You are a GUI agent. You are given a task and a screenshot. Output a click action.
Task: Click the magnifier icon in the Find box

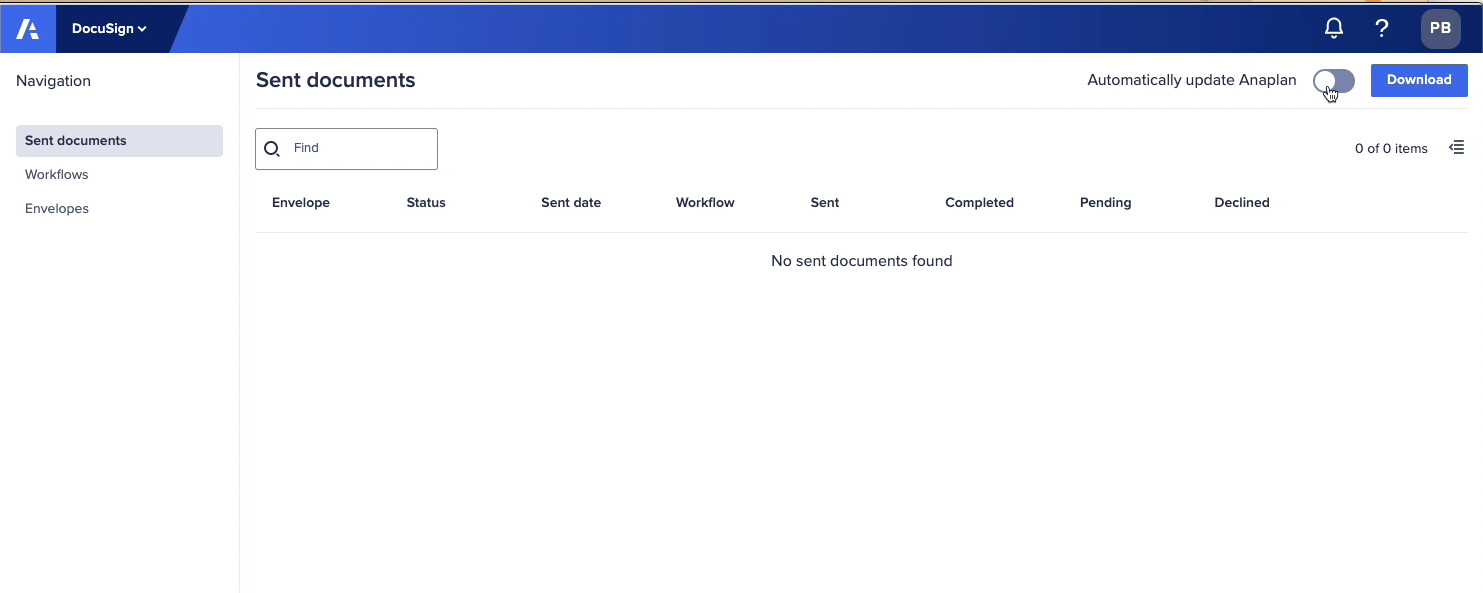272,148
